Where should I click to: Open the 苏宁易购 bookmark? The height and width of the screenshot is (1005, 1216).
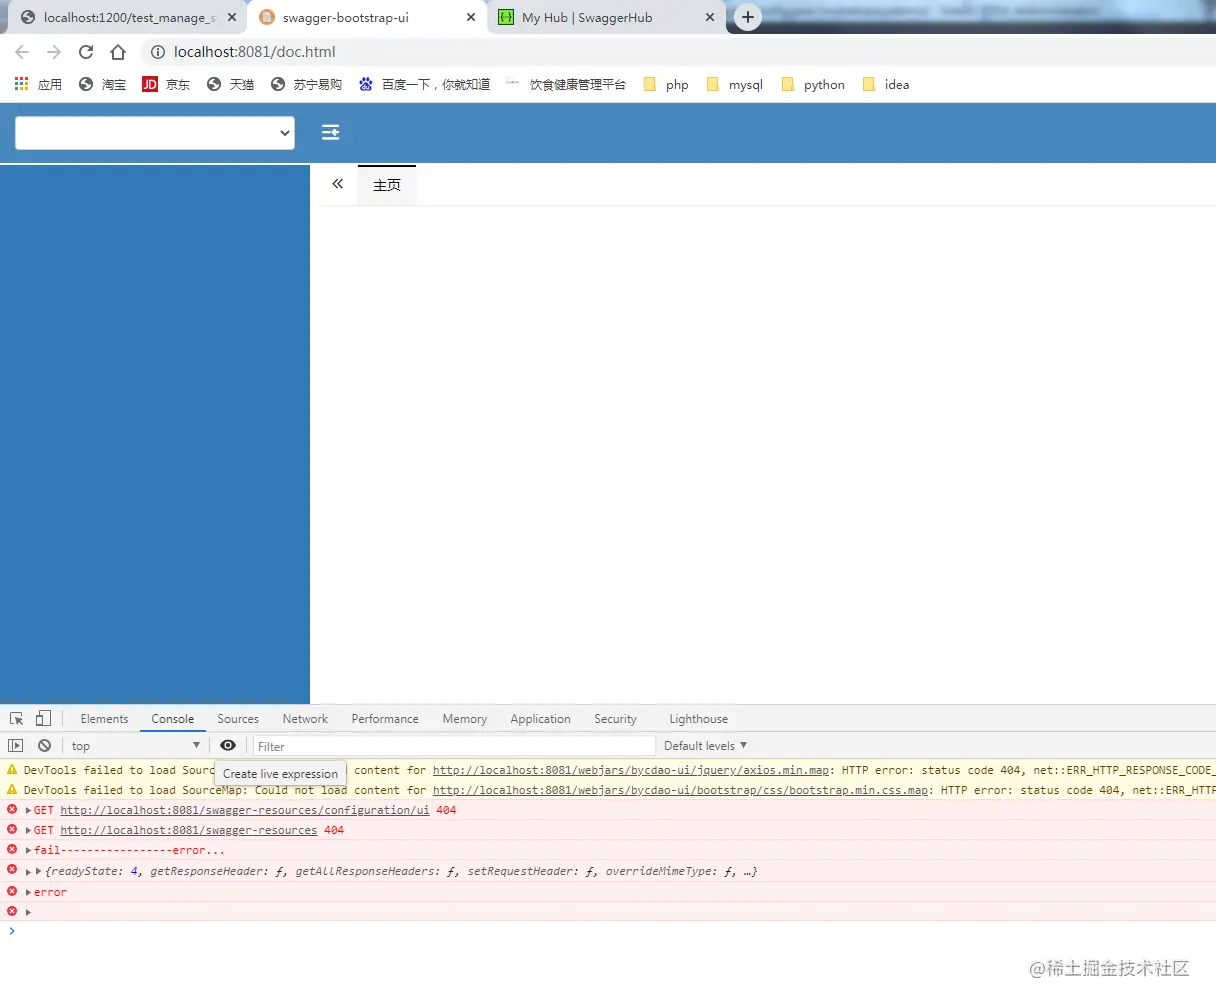click(x=306, y=84)
